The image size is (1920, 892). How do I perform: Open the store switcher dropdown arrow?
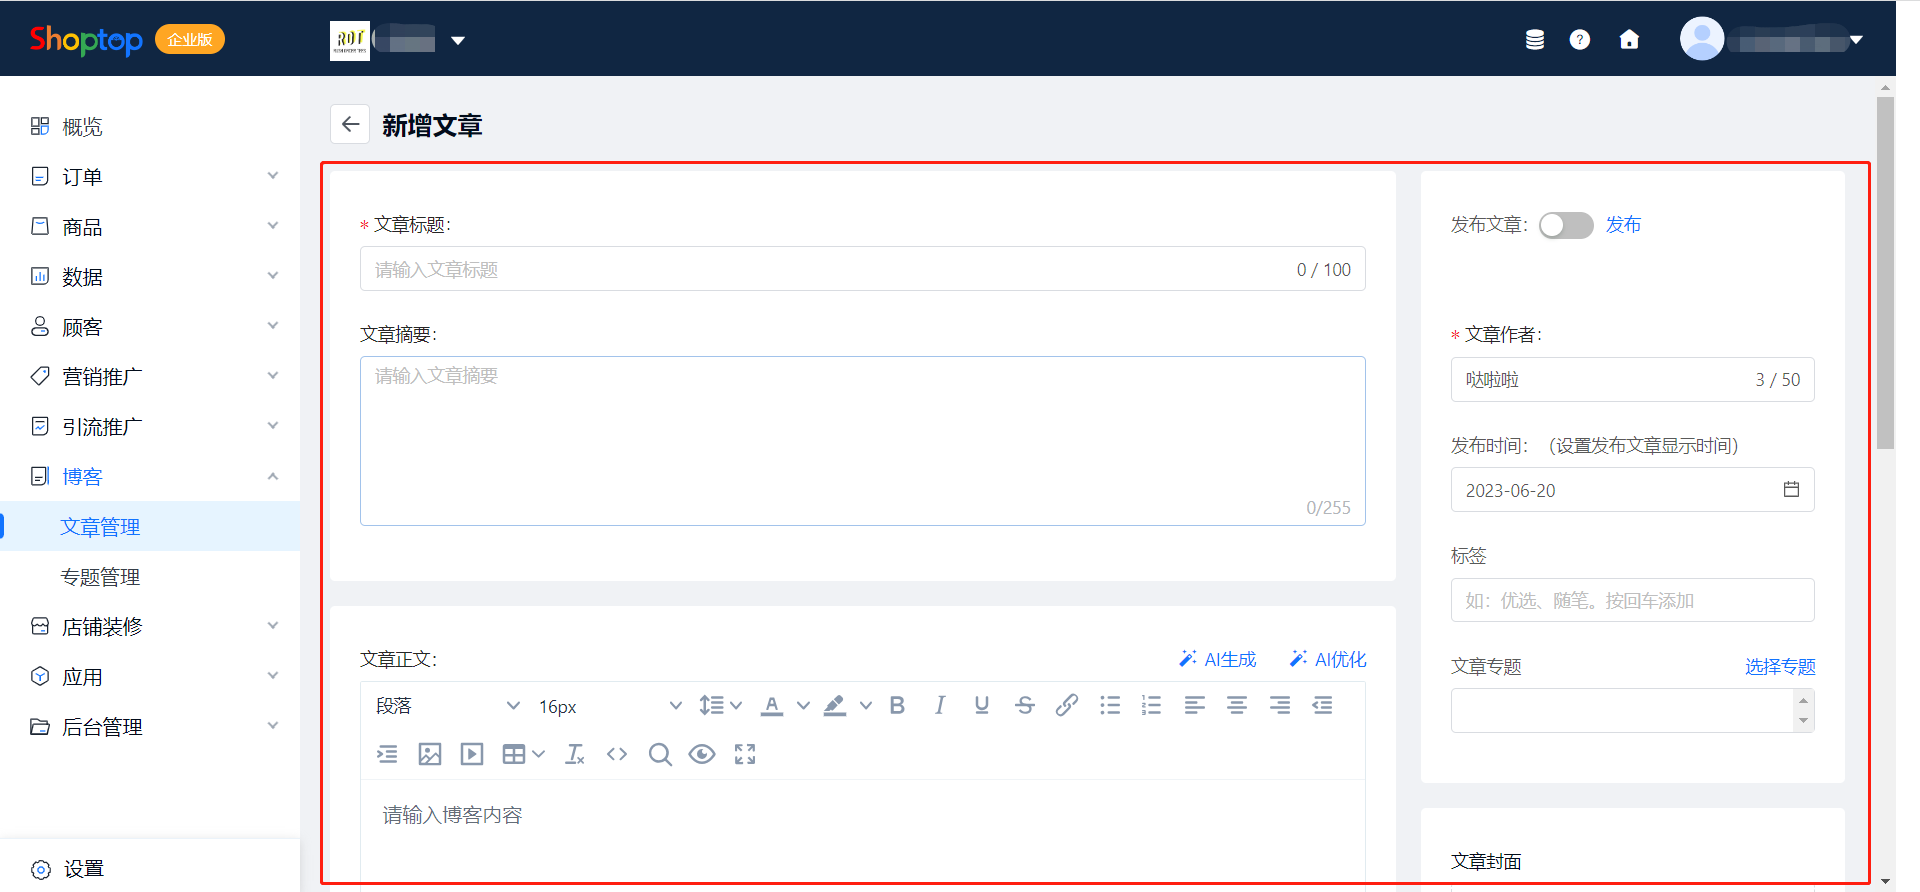coord(458,41)
